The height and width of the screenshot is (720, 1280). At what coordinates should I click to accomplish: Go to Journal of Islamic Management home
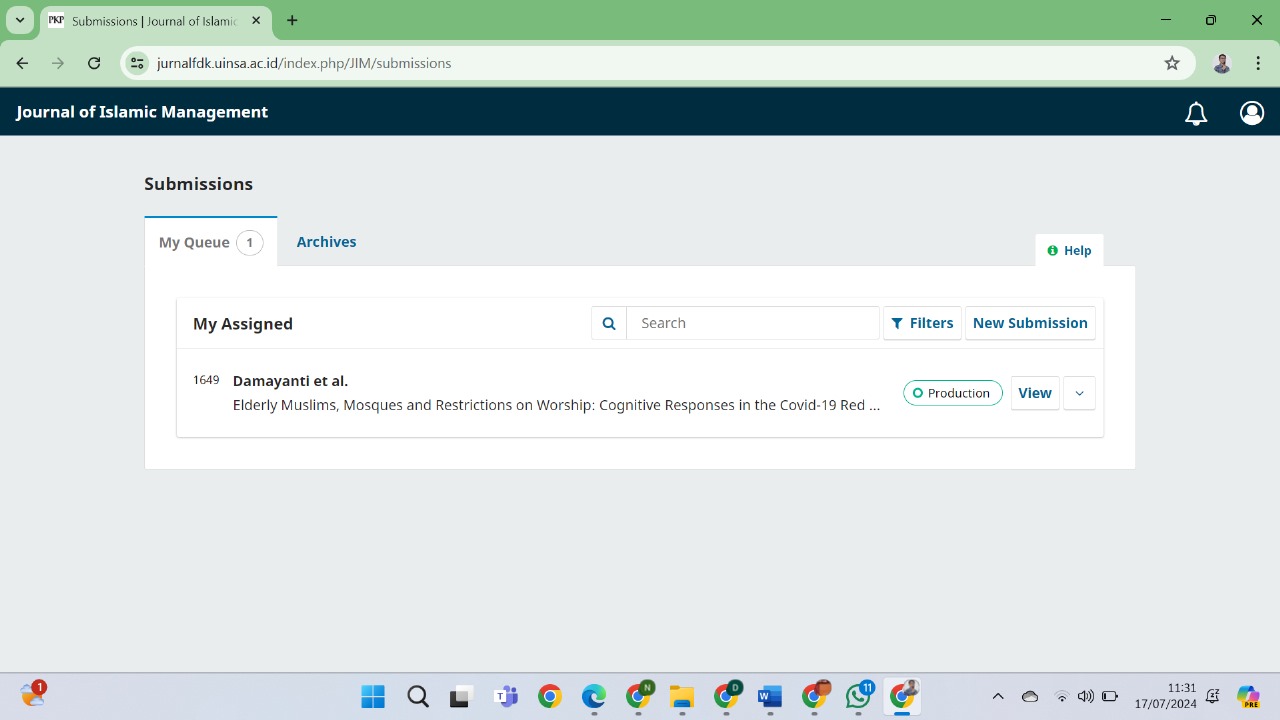(x=142, y=112)
